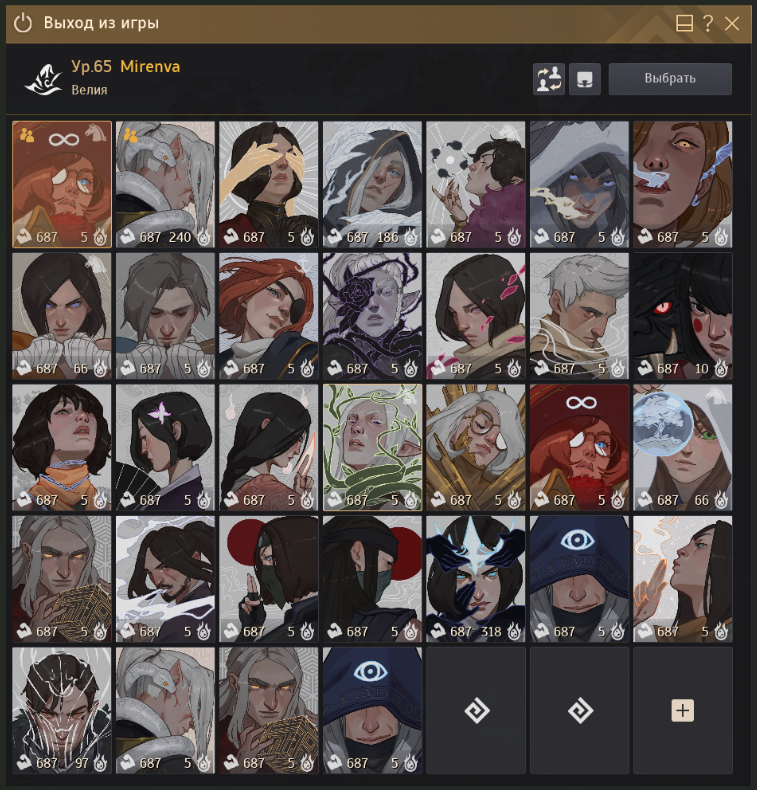
Task: Click the tray icon next to Выбрать
Action: pyautogui.click(x=585, y=79)
